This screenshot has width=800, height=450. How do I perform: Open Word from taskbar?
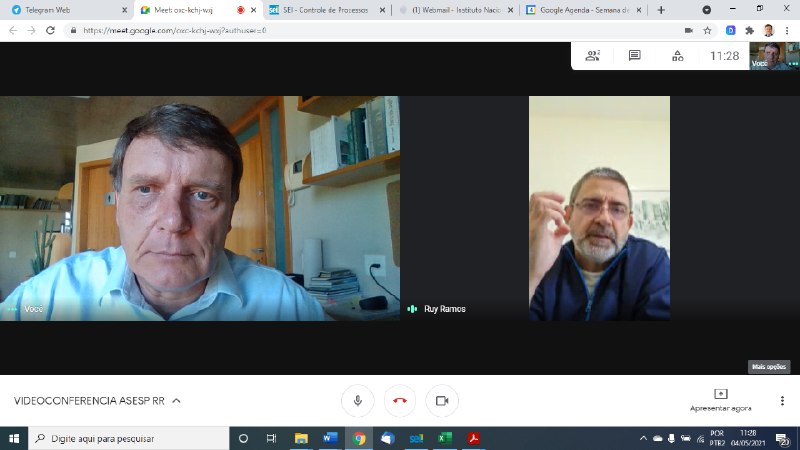pyautogui.click(x=330, y=438)
